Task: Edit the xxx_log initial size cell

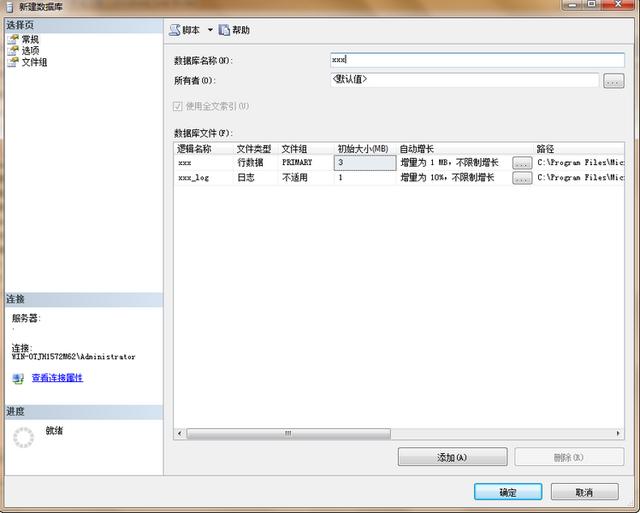Action: [365, 178]
